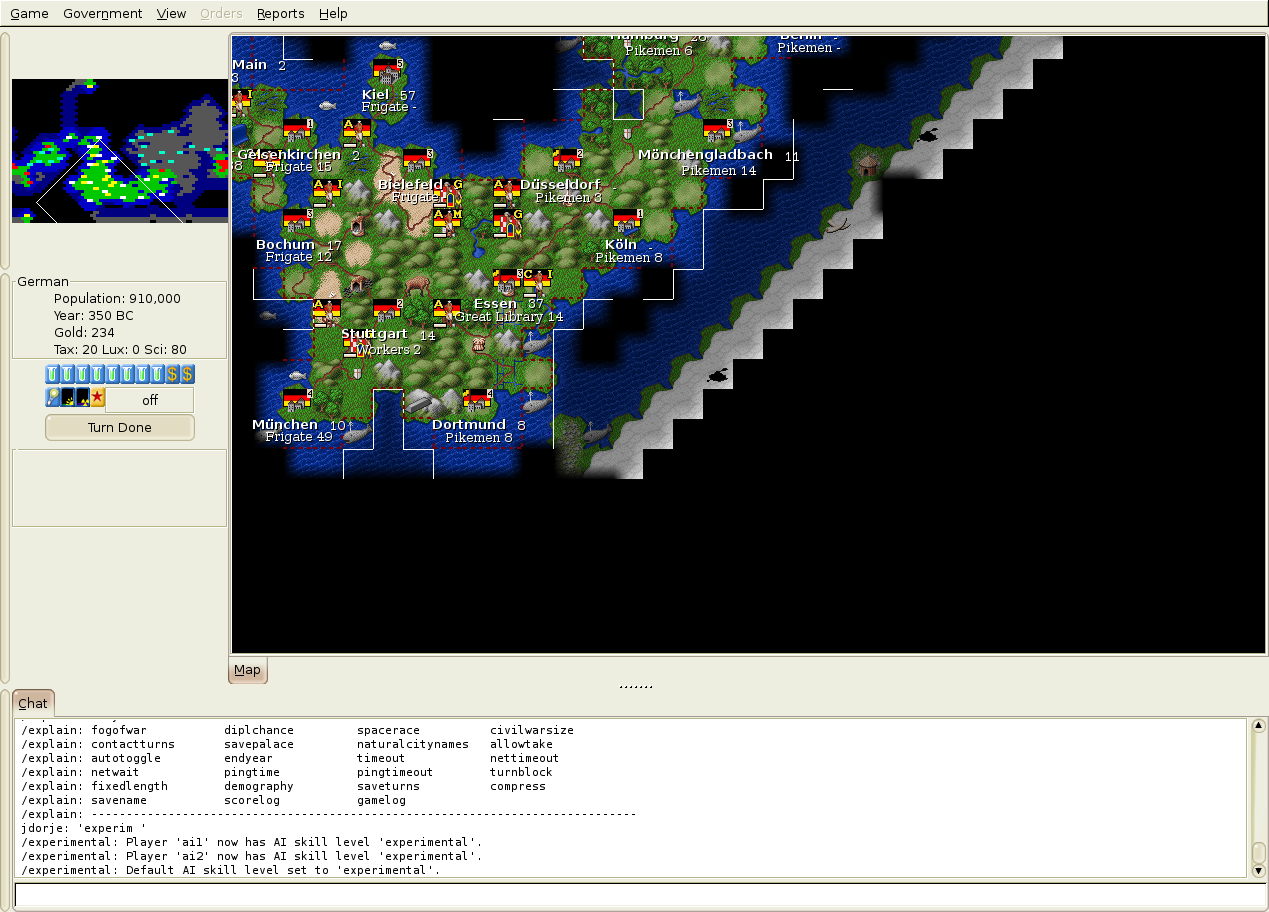Image resolution: width=1269 pixels, height=912 pixels.
Task: Select the unit right of Gelsenkirchen city
Action: tap(358, 132)
